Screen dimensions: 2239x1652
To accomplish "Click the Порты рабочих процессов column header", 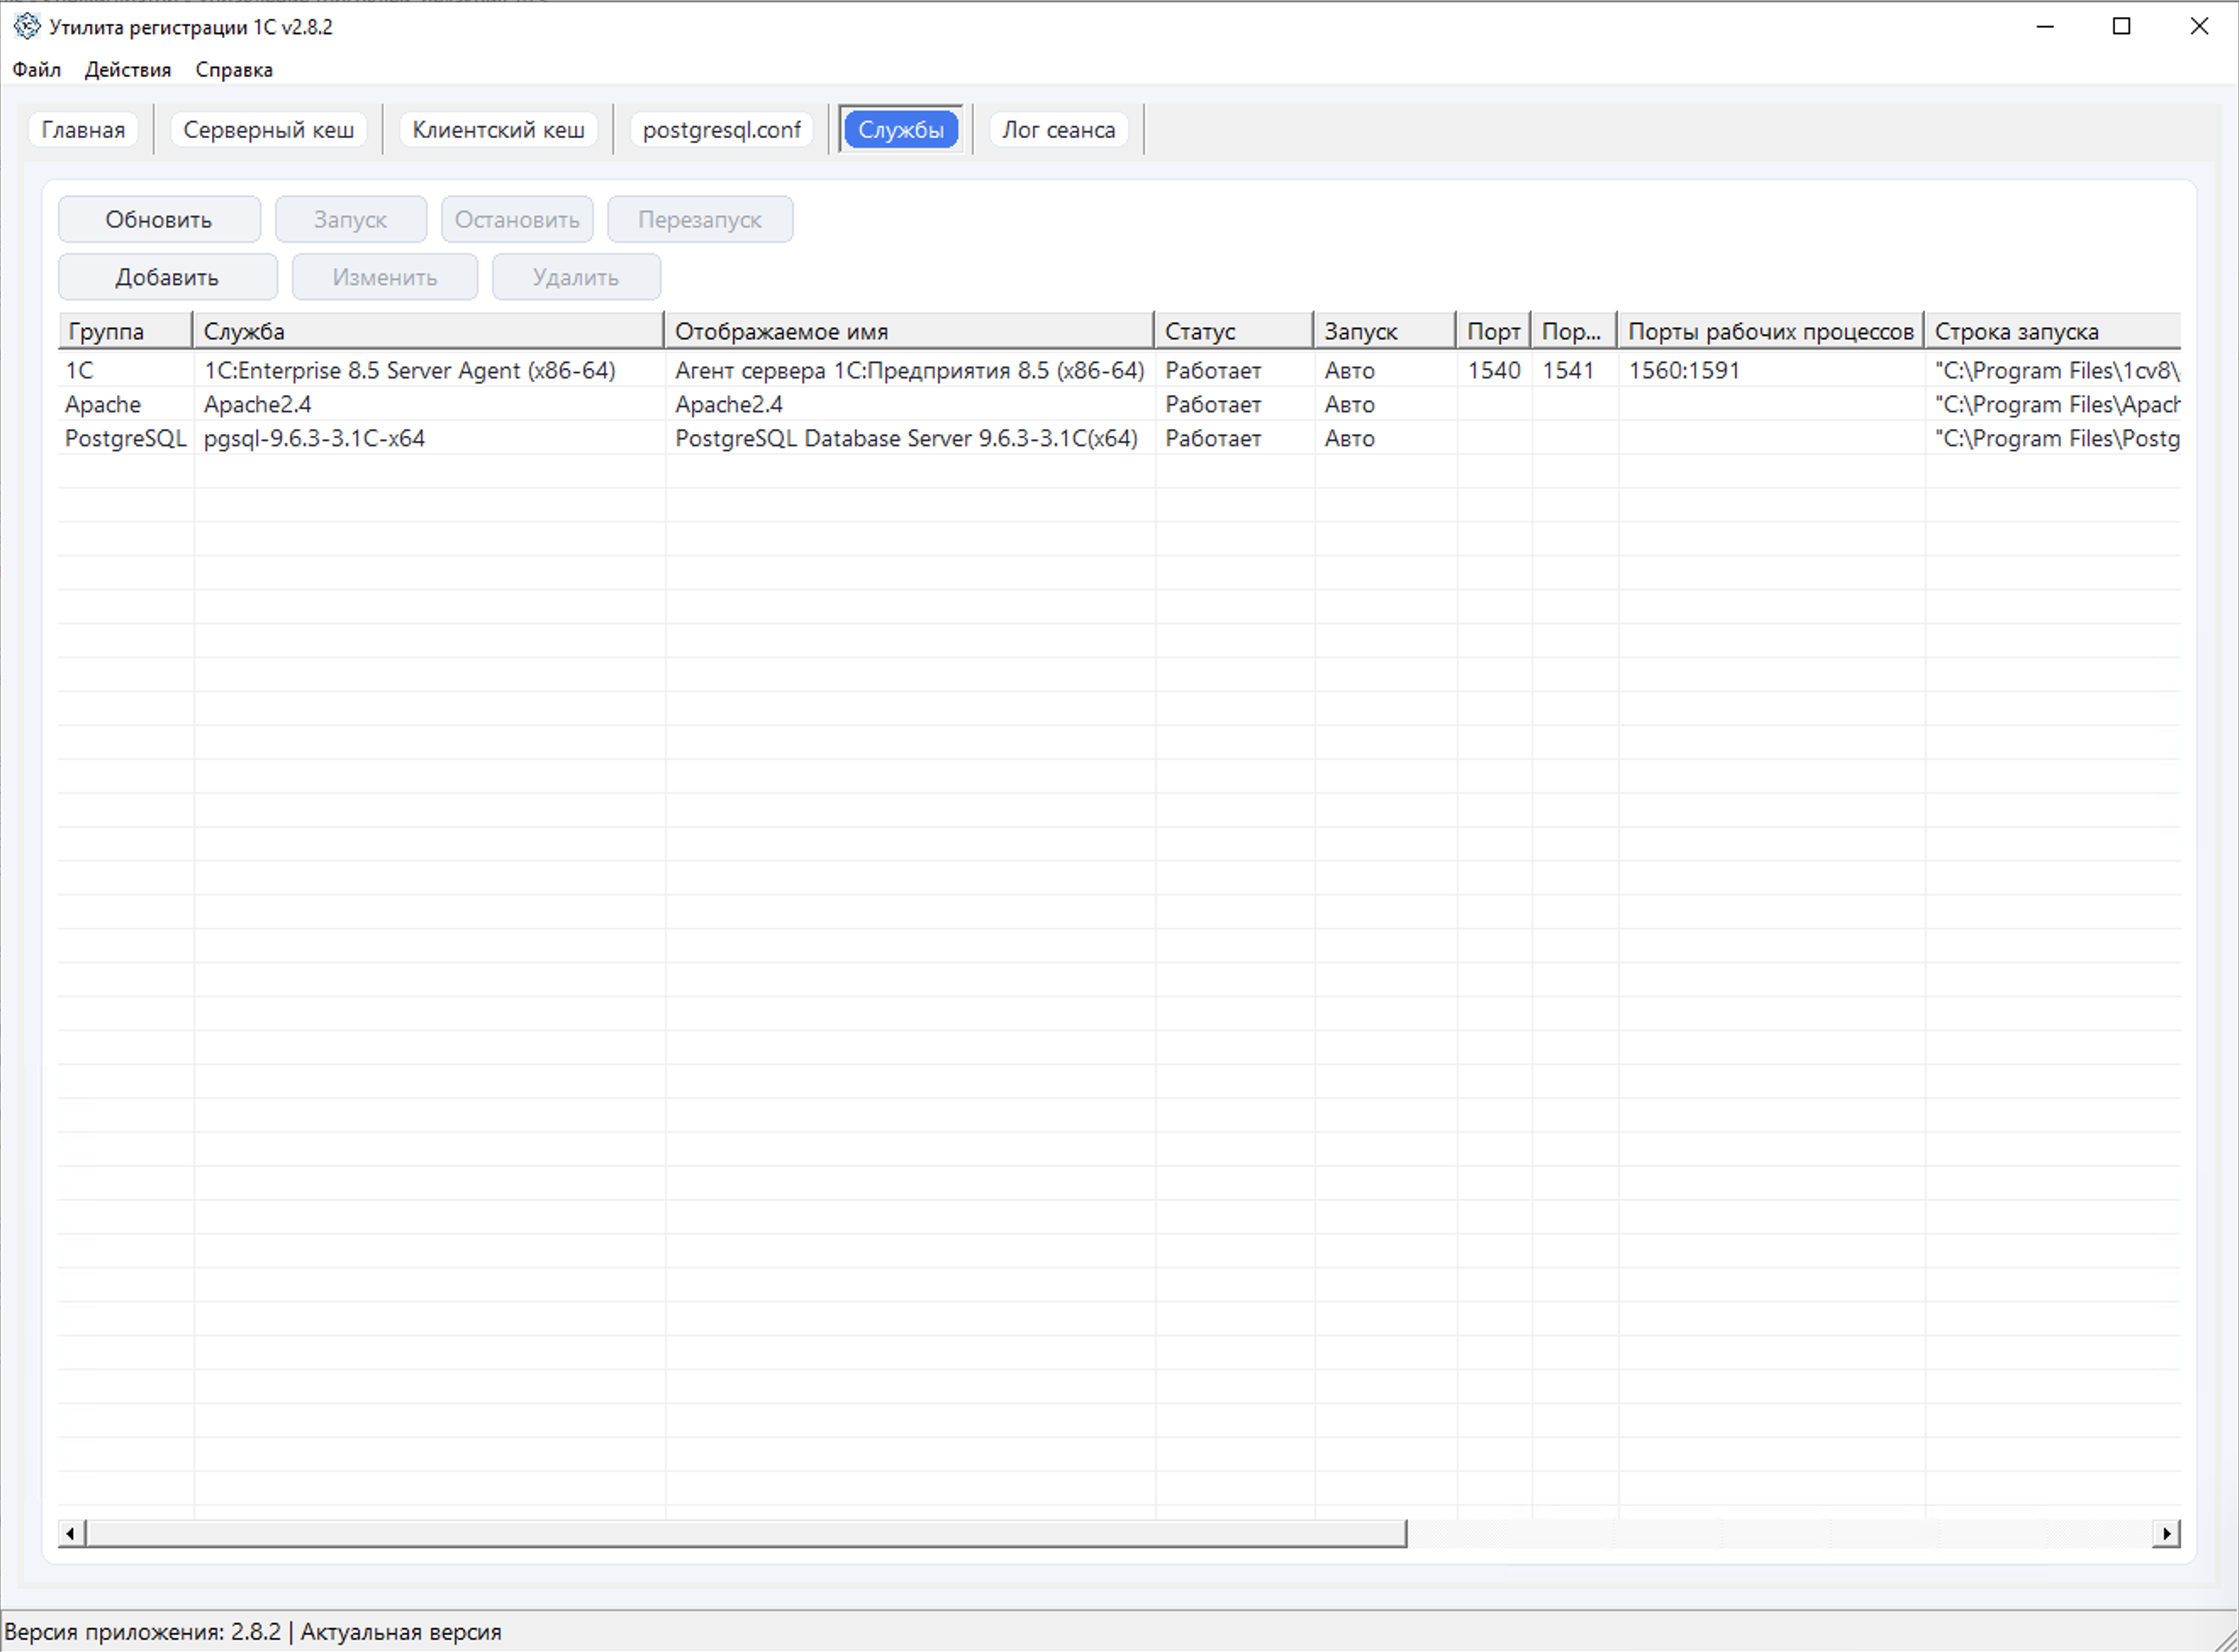I will (x=1771, y=331).
